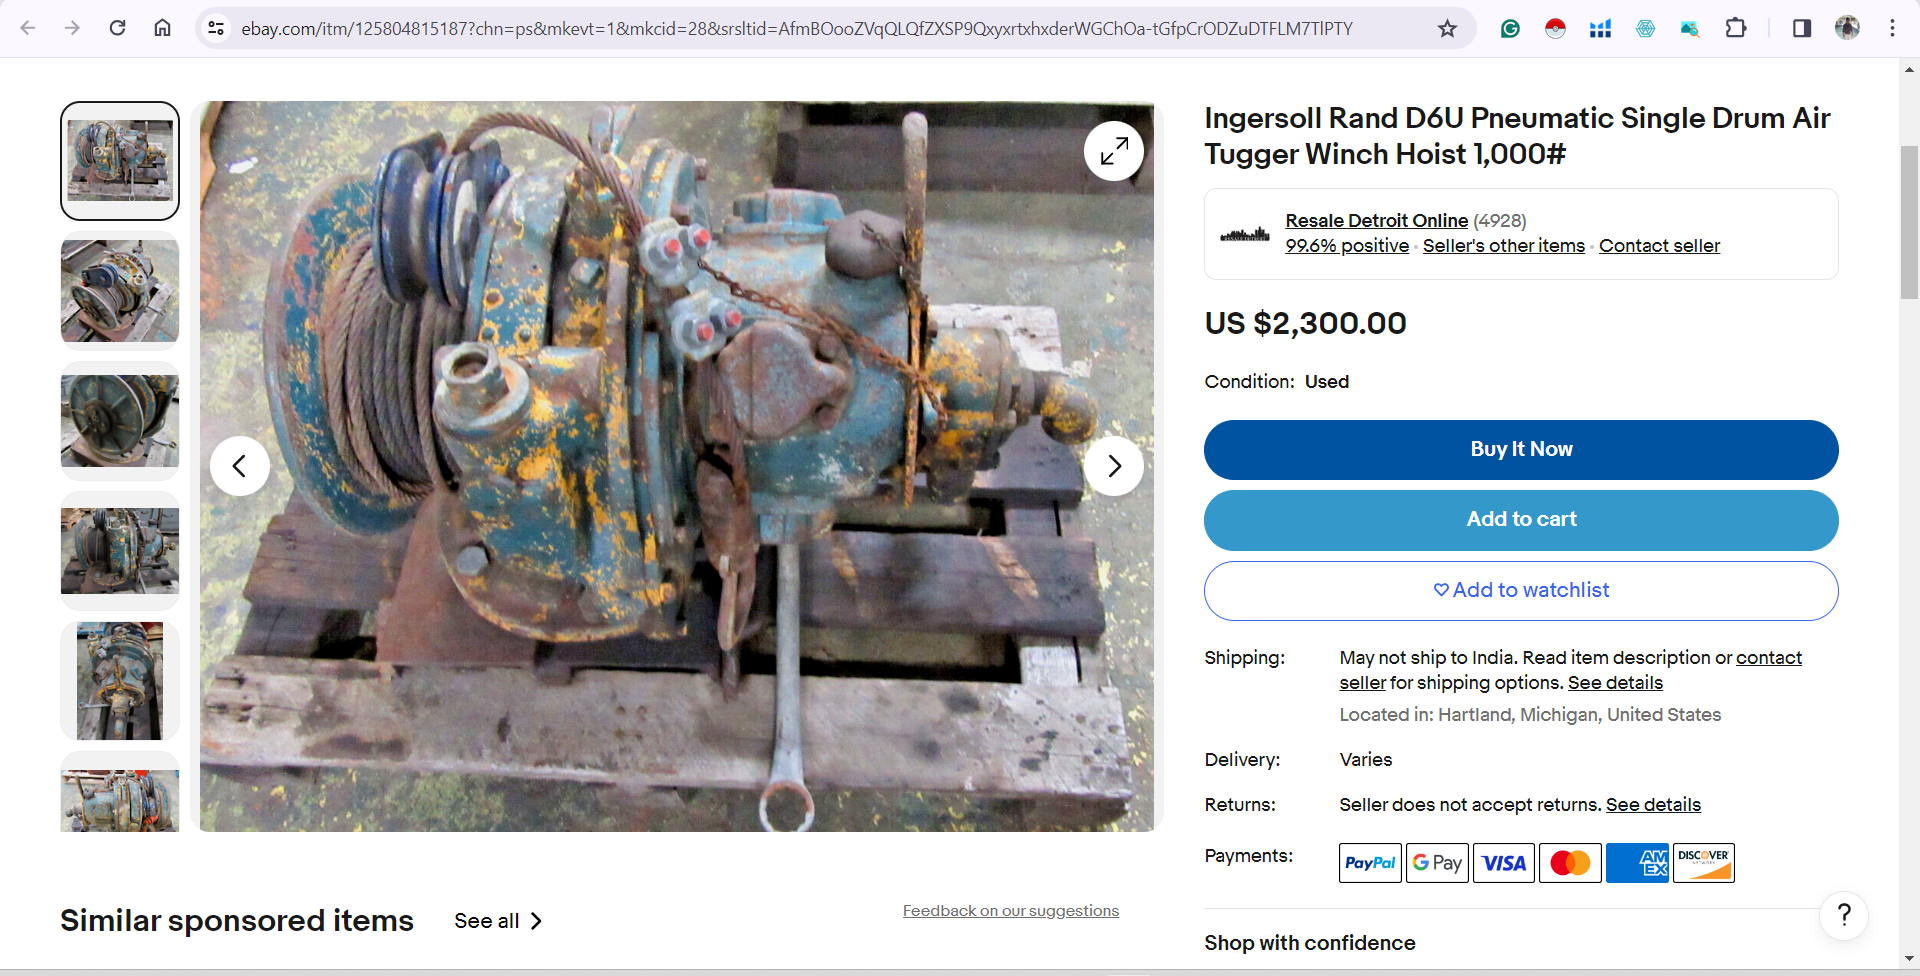Click the Mastercard payment icon
The image size is (1920, 976).
pyautogui.click(x=1570, y=863)
